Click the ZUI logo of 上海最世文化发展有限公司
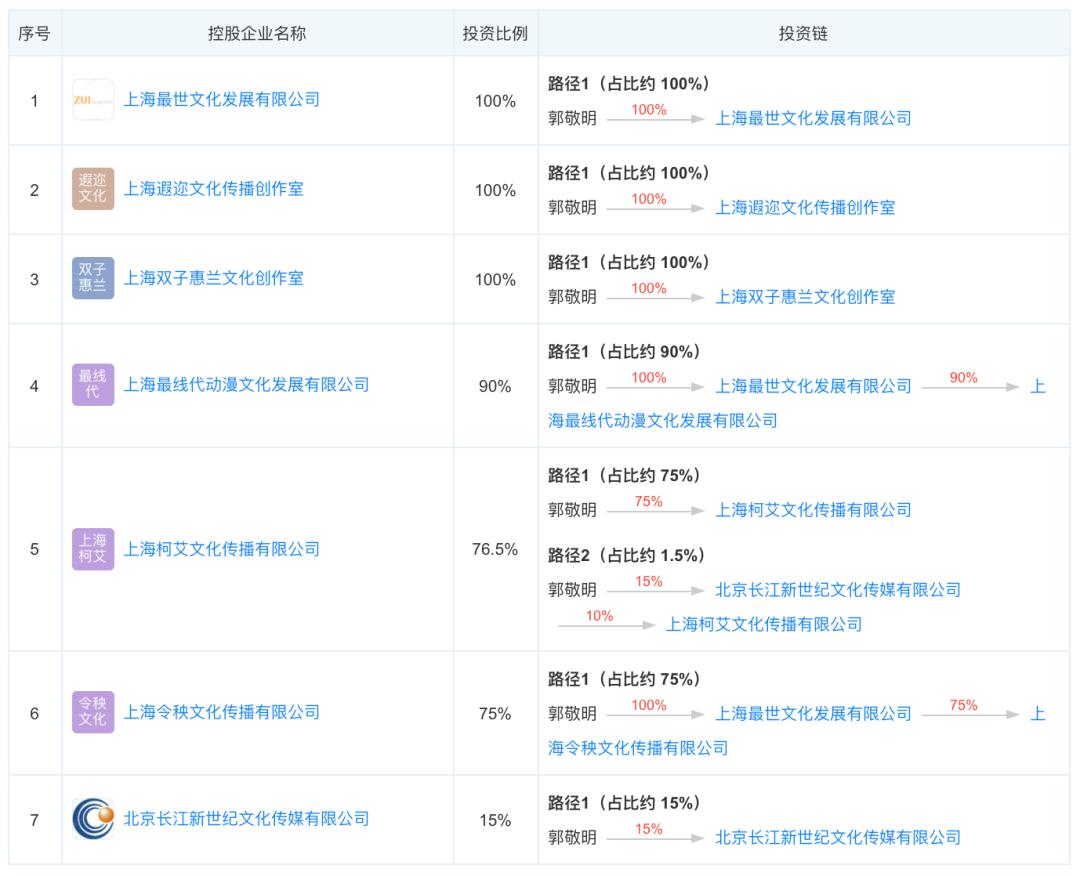The image size is (1080, 876). (x=93, y=100)
